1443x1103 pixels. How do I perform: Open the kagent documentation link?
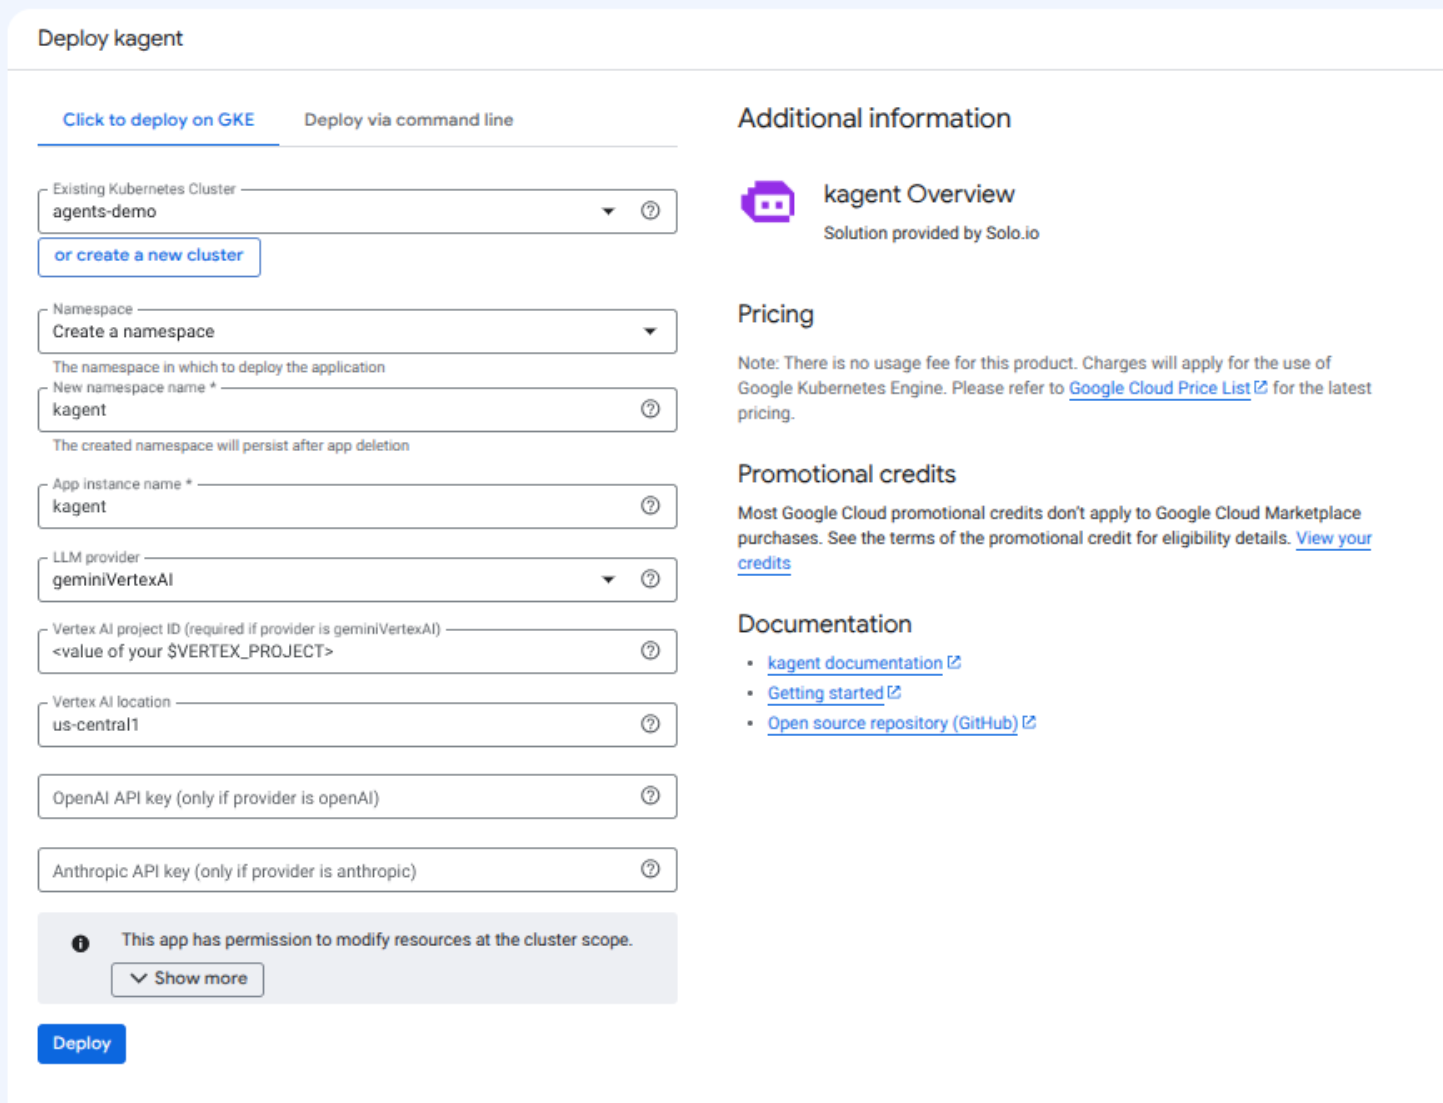pyautogui.click(x=855, y=663)
